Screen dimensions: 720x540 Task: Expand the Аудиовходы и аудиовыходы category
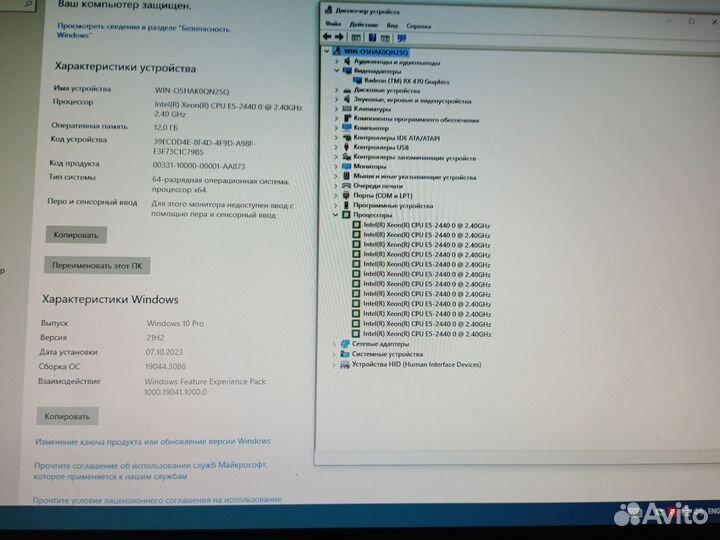[337, 61]
